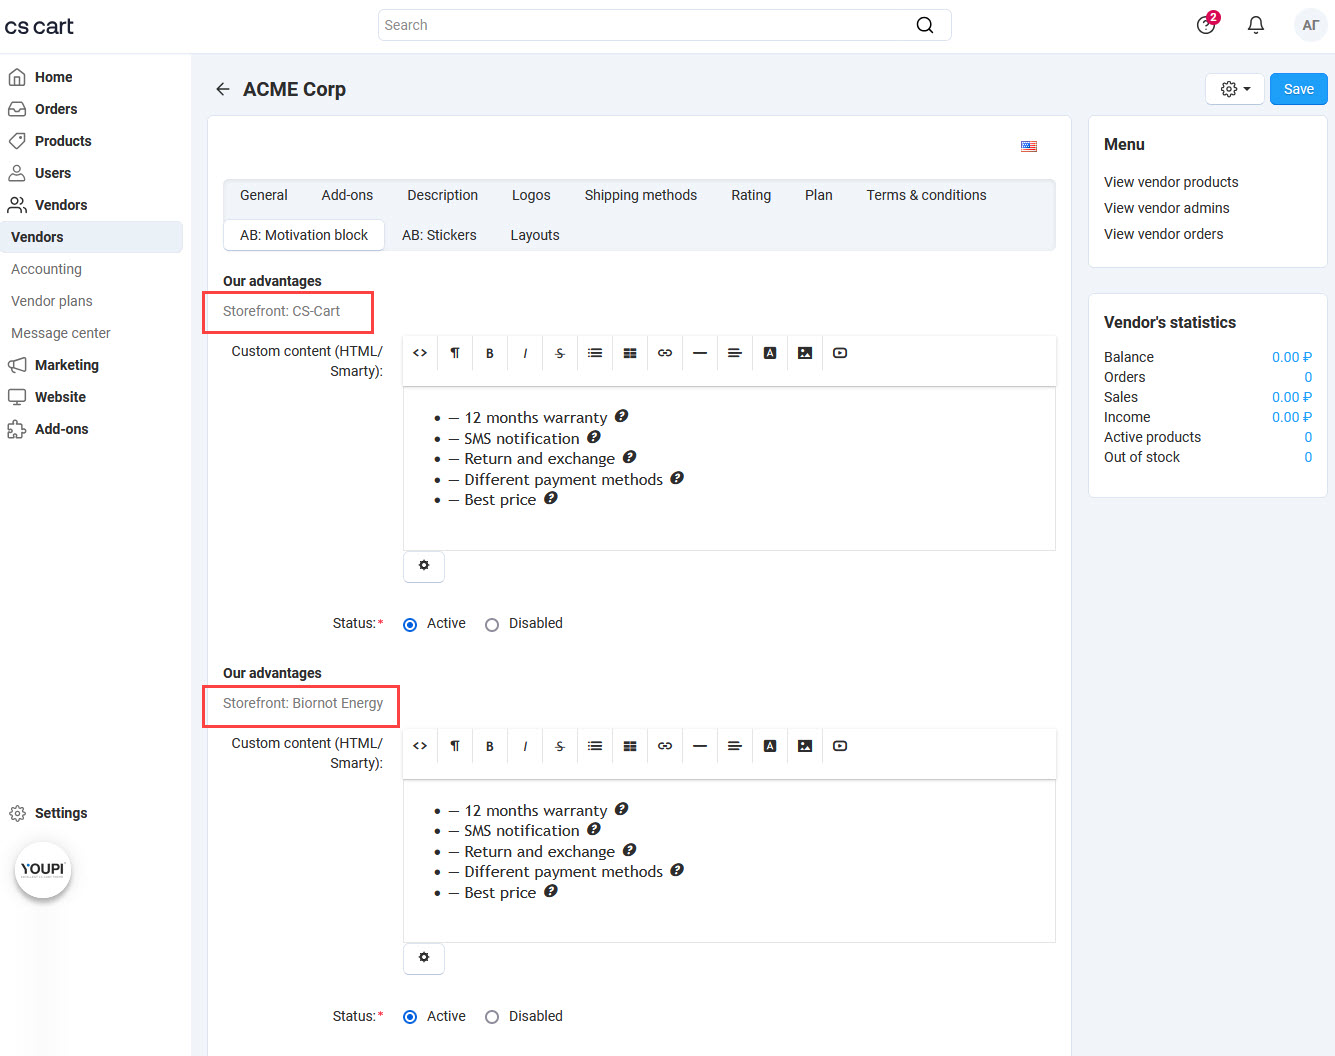Click the back arrow beside ACME Corp

tap(222, 89)
